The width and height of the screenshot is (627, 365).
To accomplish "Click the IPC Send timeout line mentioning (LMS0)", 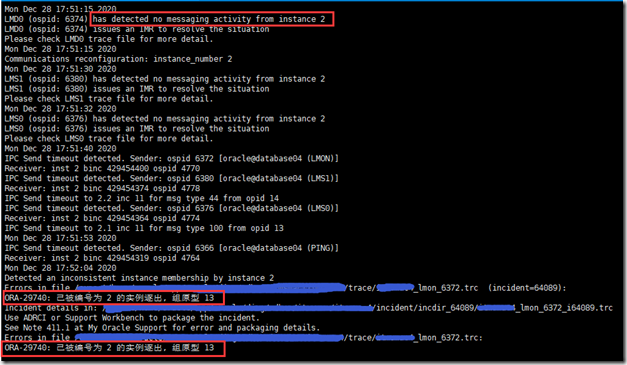I will tap(172, 208).
